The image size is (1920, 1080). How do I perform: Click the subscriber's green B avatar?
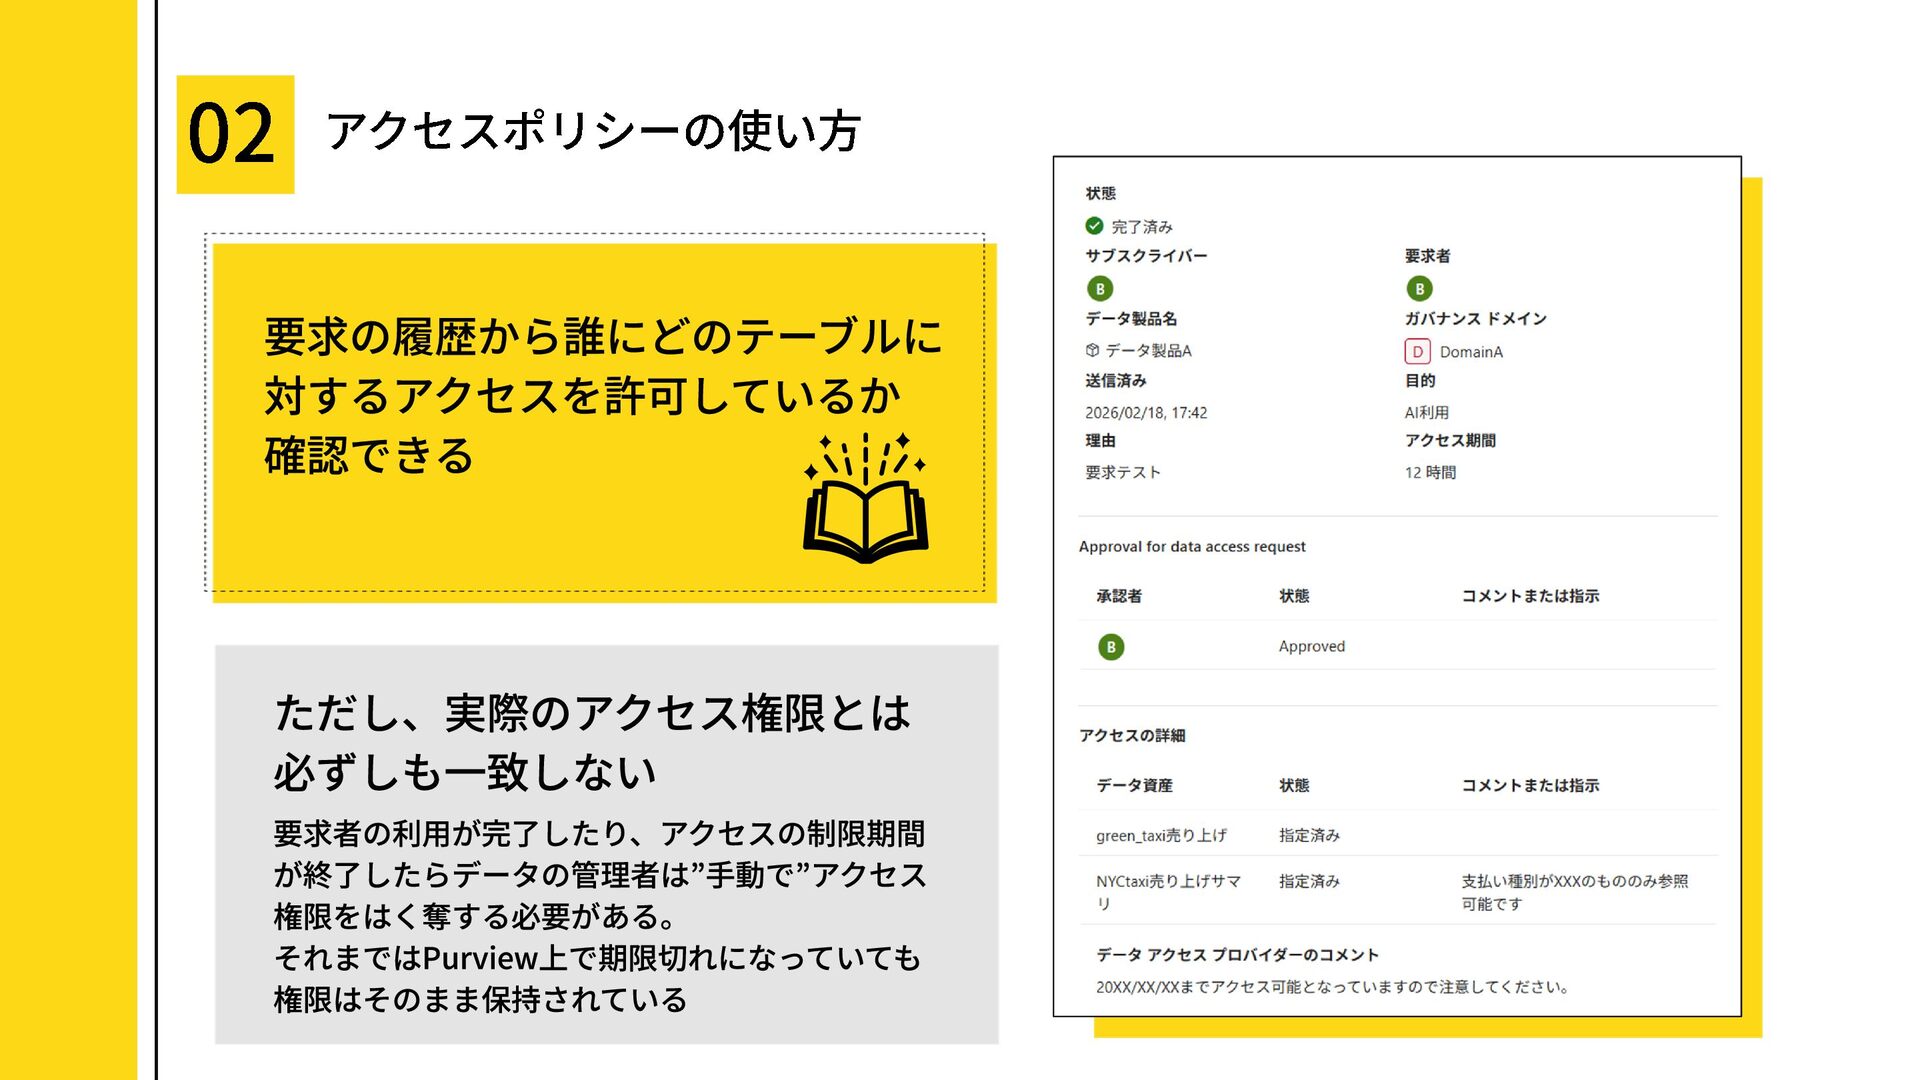click(x=1100, y=289)
